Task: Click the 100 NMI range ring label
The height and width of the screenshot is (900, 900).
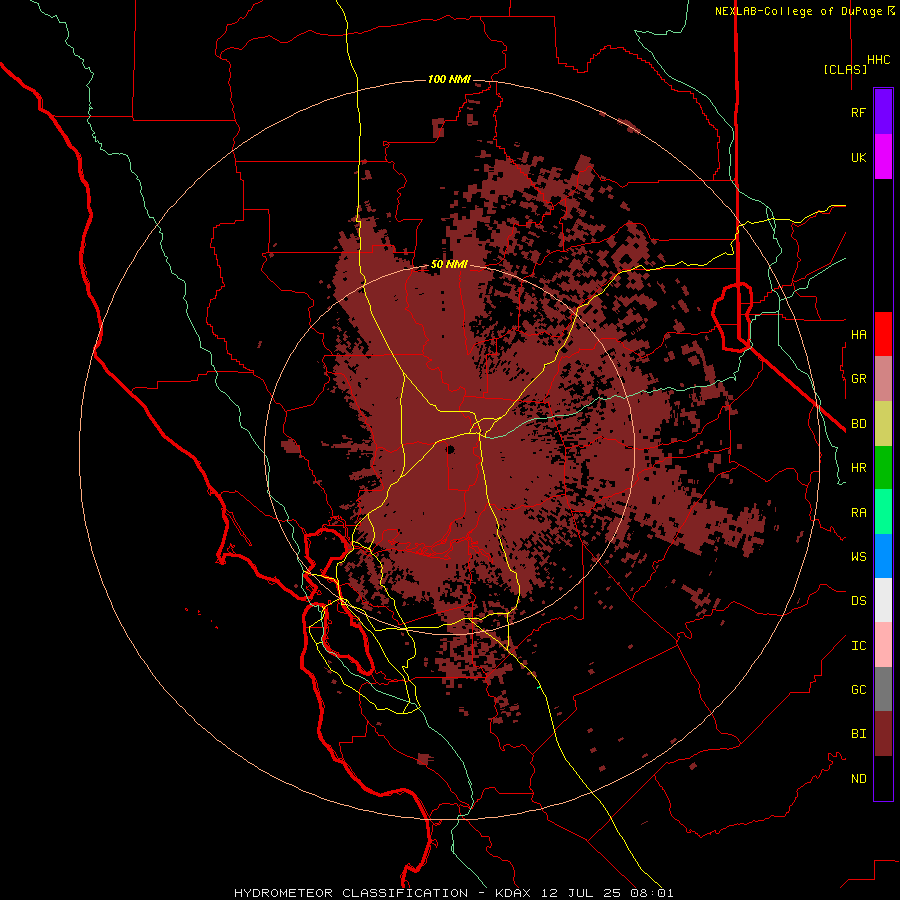Action: coord(449,79)
